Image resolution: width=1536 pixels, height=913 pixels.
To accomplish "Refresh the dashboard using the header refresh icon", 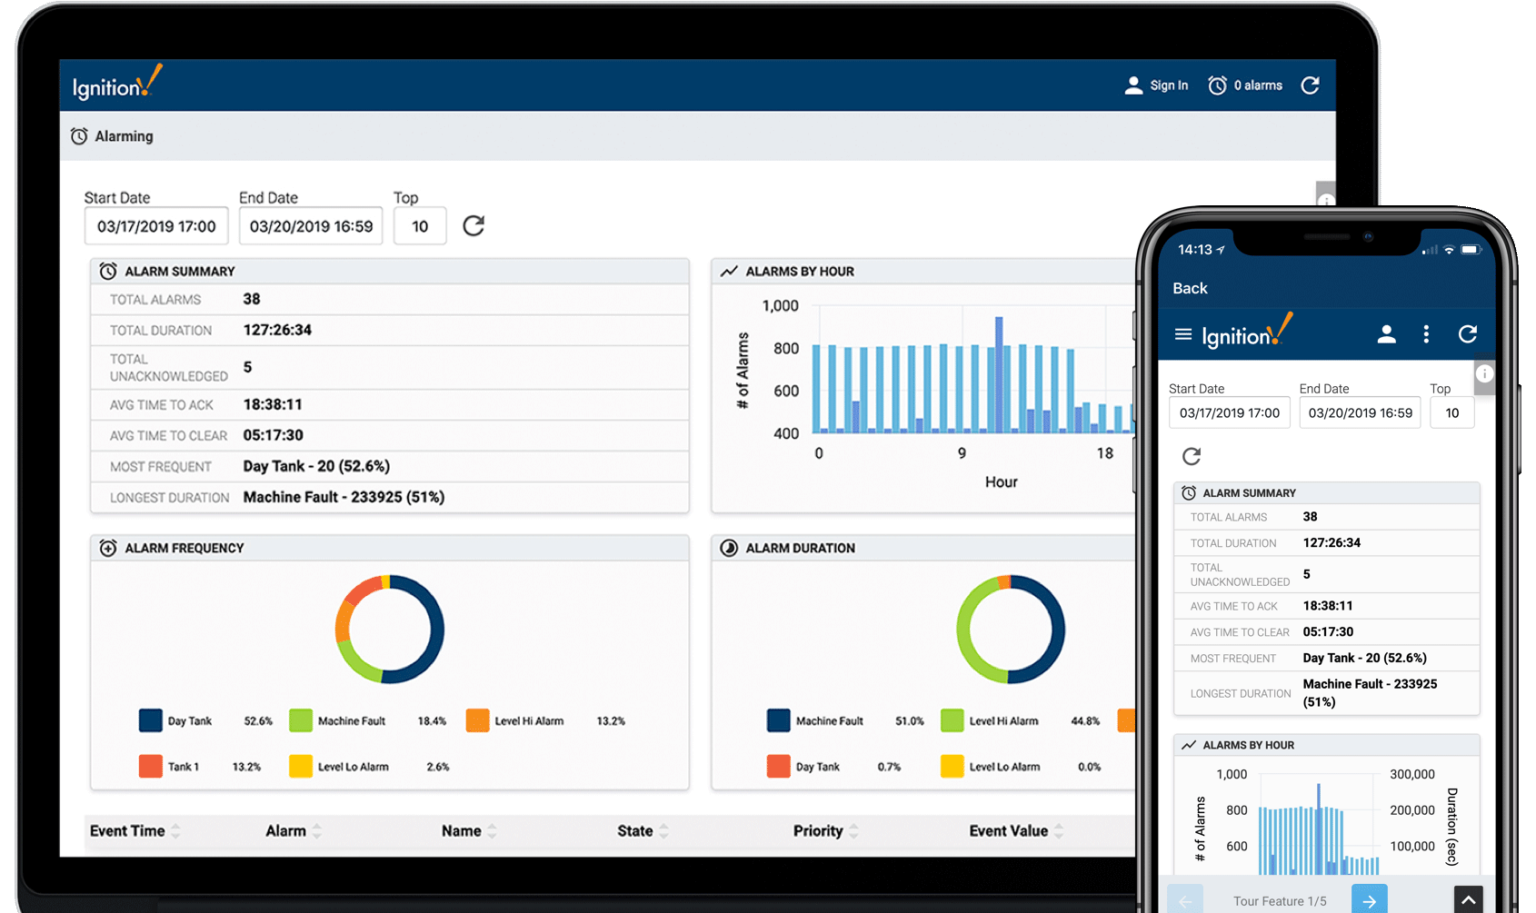I will tap(1311, 85).
